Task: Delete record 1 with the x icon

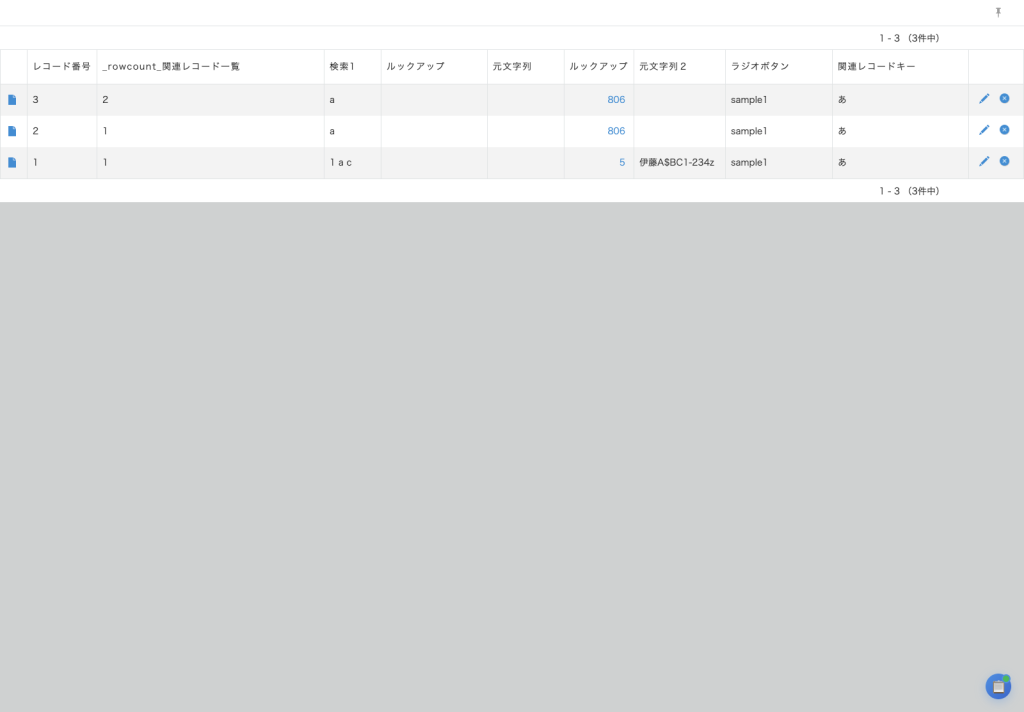Action: coord(1004,161)
